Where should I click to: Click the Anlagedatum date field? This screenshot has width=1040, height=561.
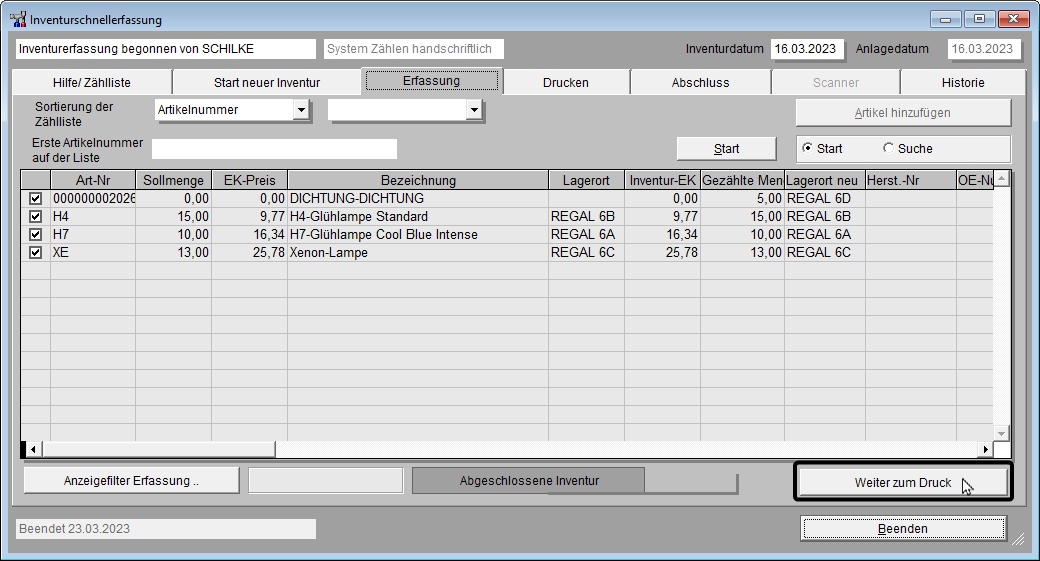[984, 48]
